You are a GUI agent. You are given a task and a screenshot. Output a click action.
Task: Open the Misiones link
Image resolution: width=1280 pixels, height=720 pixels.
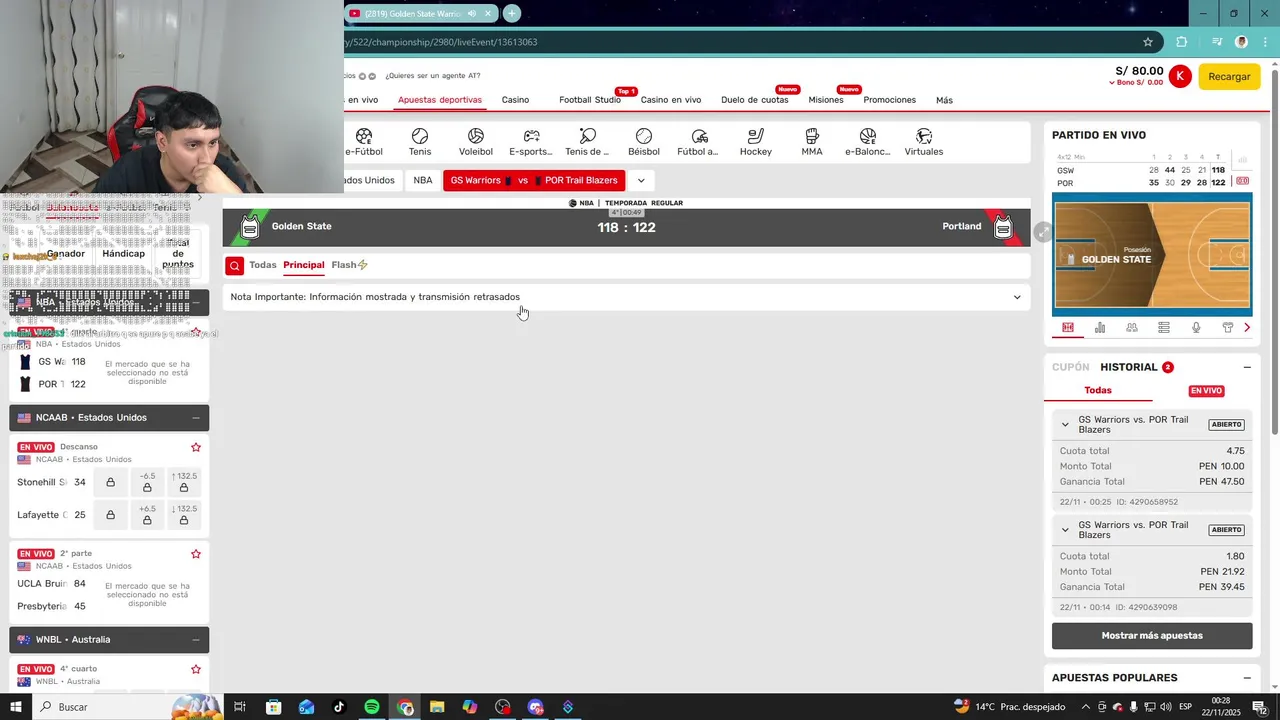[826, 100]
